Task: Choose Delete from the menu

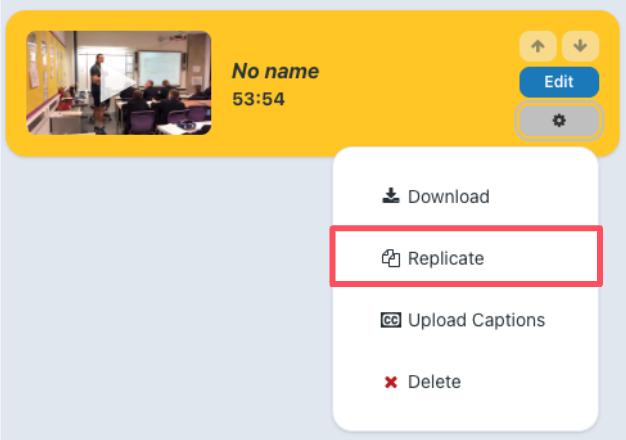Action: (x=466, y=382)
